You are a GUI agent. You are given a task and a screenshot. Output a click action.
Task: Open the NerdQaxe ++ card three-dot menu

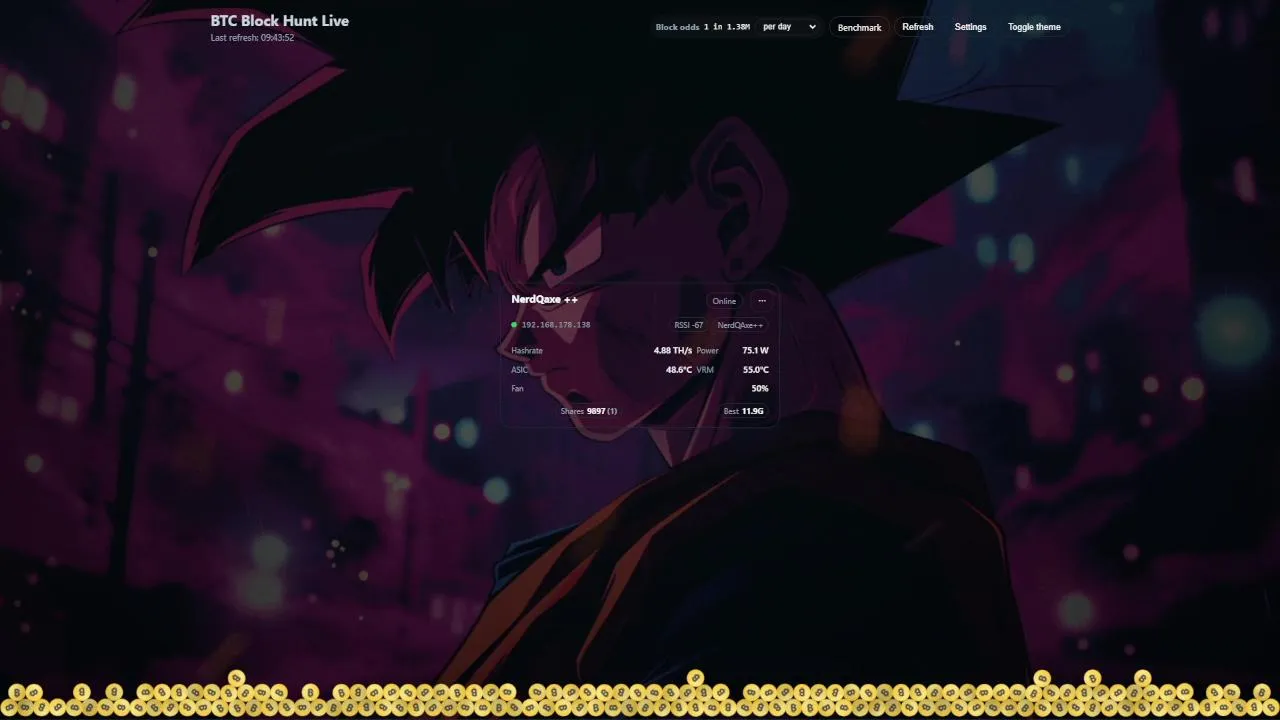click(762, 301)
